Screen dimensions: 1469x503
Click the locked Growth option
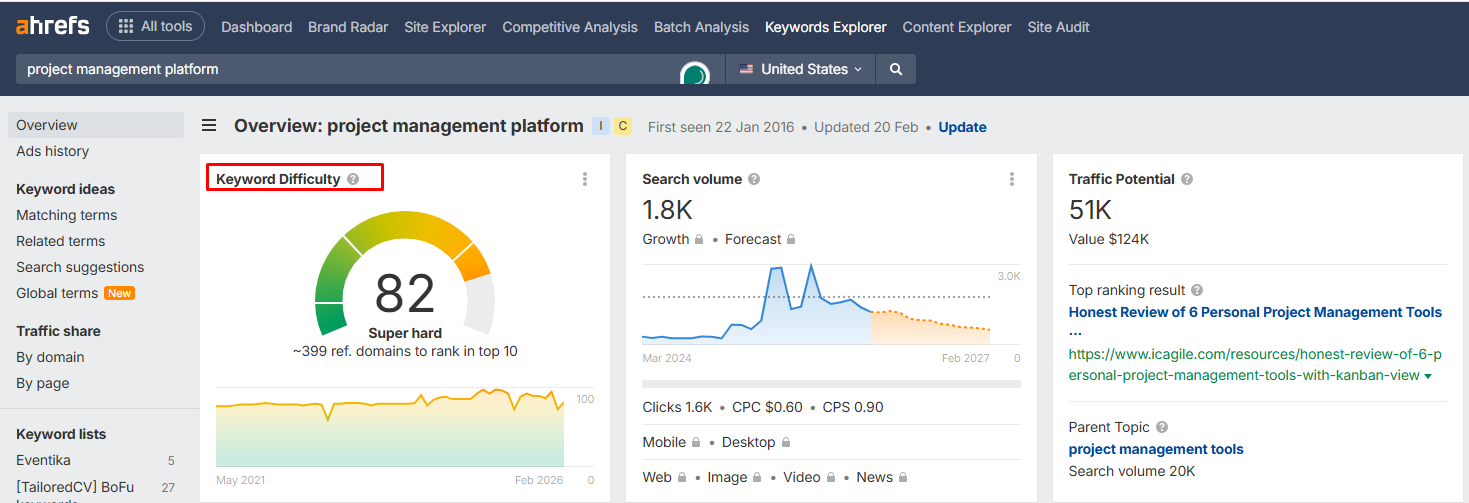(x=673, y=239)
